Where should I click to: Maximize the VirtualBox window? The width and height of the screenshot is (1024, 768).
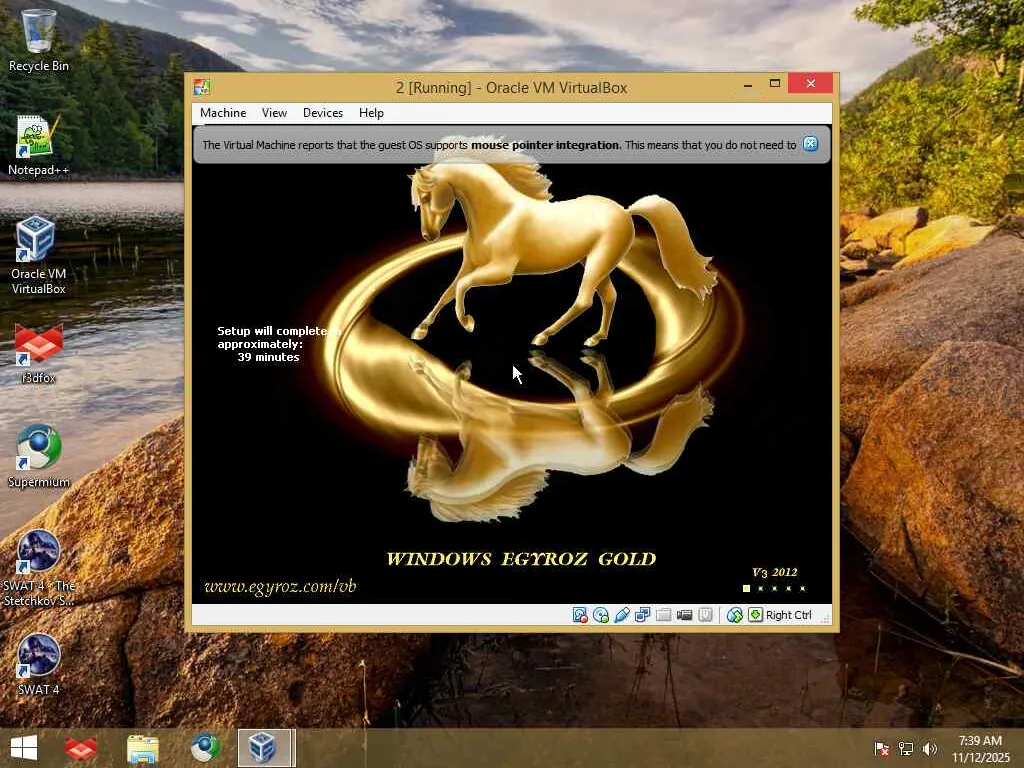[775, 84]
